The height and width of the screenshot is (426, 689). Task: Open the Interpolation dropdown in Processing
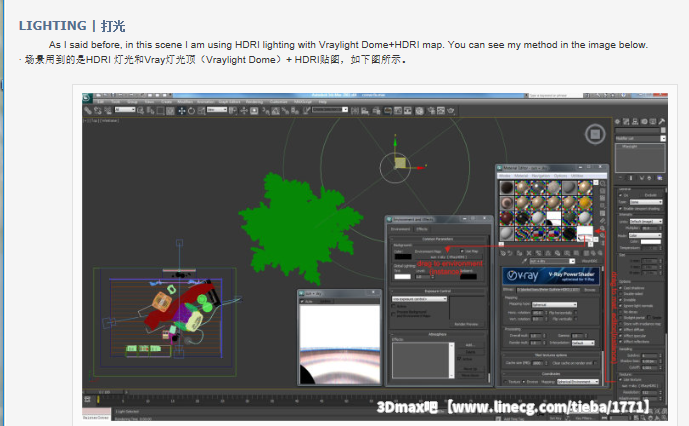(x=583, y=342)
